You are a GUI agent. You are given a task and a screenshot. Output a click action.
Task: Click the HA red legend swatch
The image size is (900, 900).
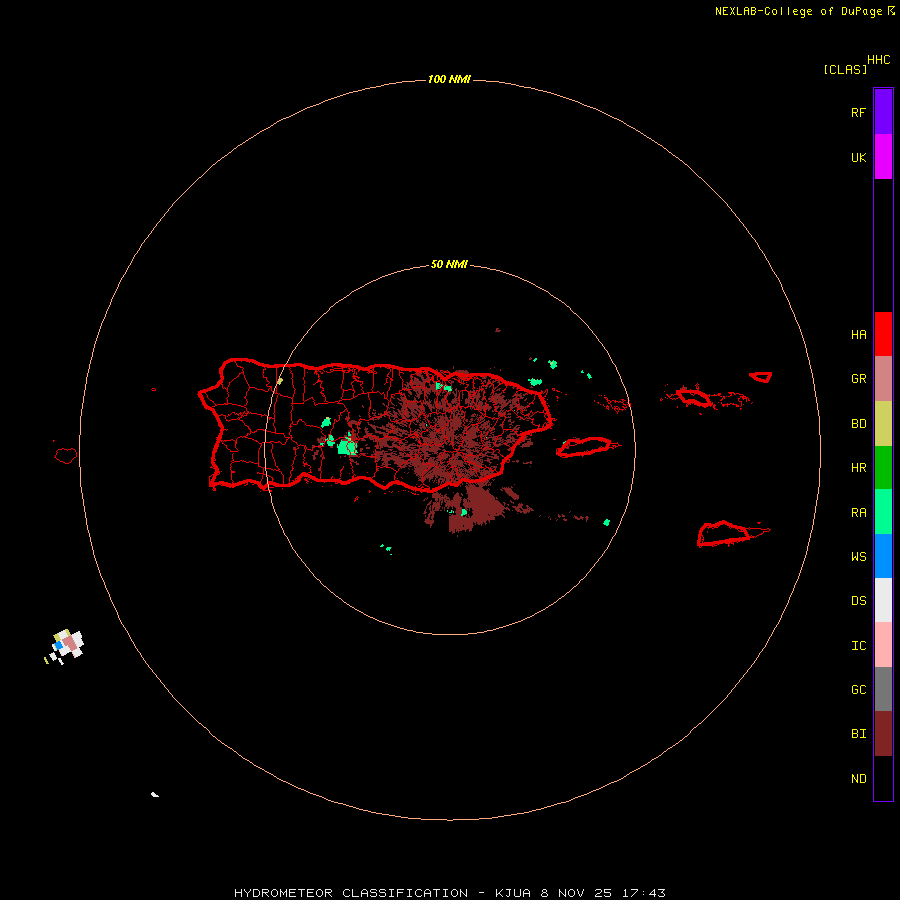tap(883, 334)
